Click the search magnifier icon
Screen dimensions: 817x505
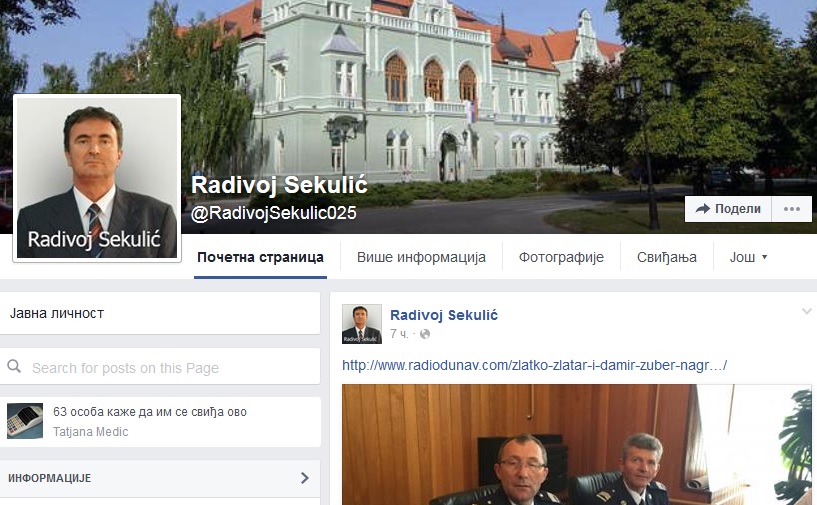click(x=14, y=366)
